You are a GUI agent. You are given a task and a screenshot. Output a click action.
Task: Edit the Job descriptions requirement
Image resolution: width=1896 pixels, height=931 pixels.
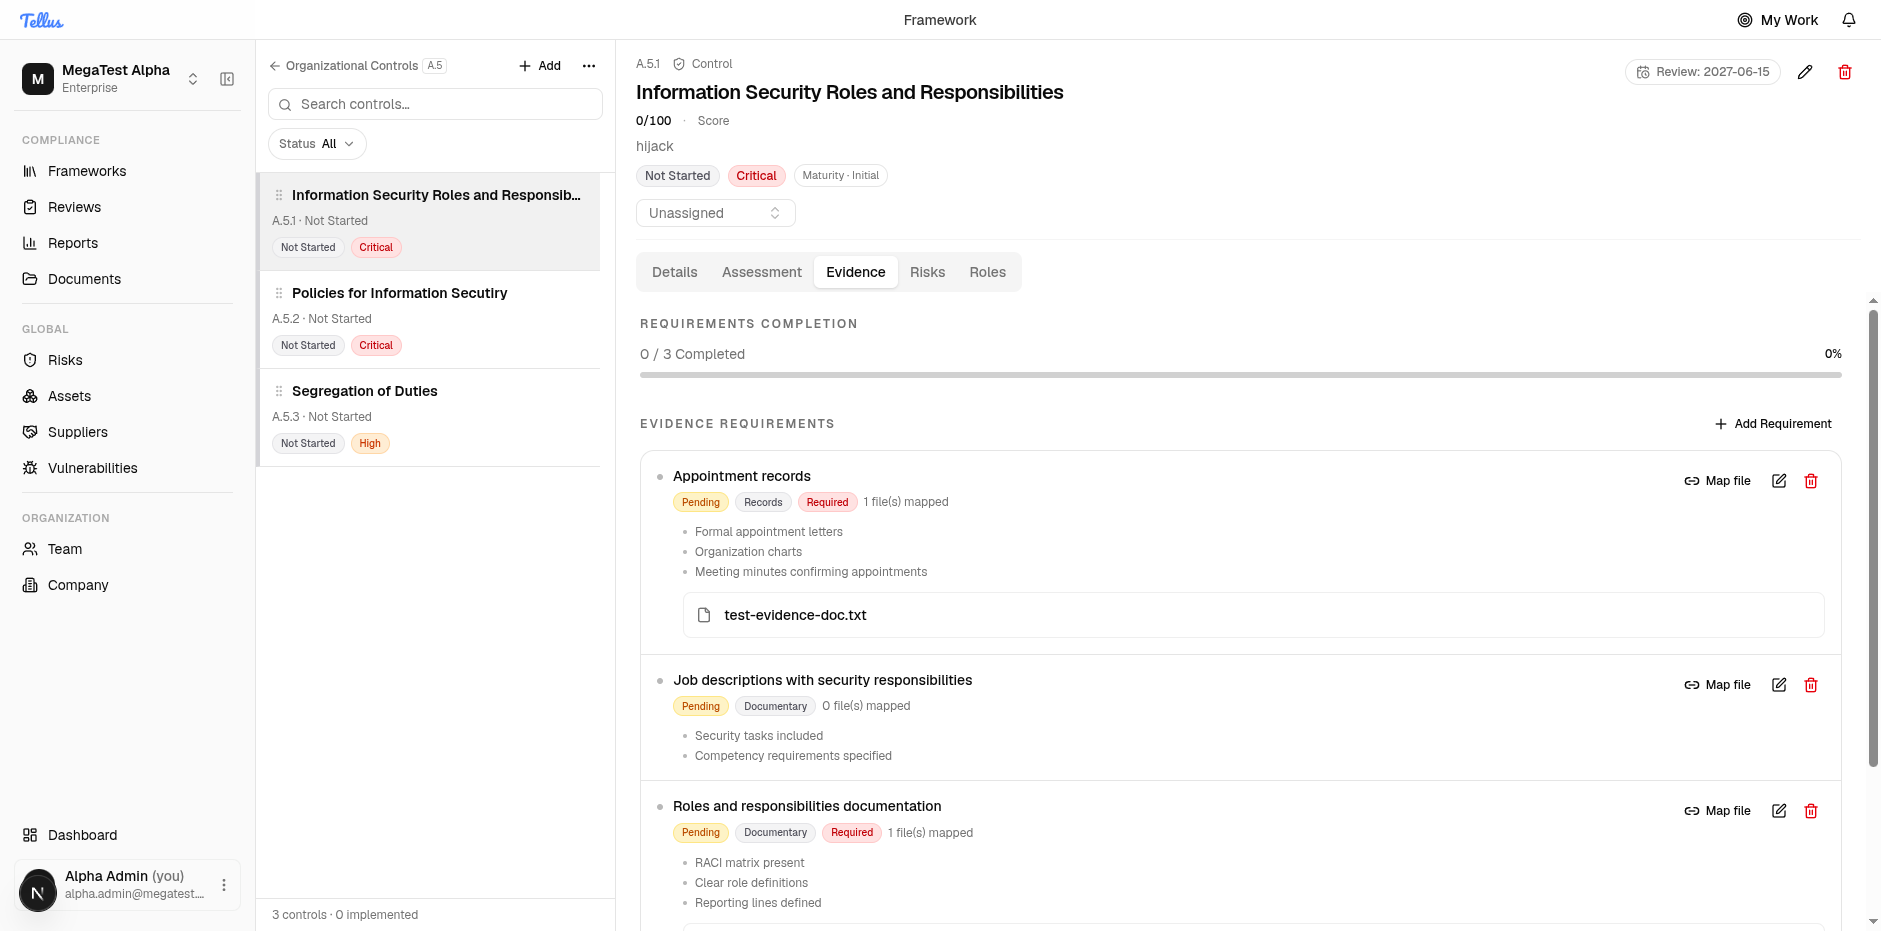click(x=1779, y=685)
